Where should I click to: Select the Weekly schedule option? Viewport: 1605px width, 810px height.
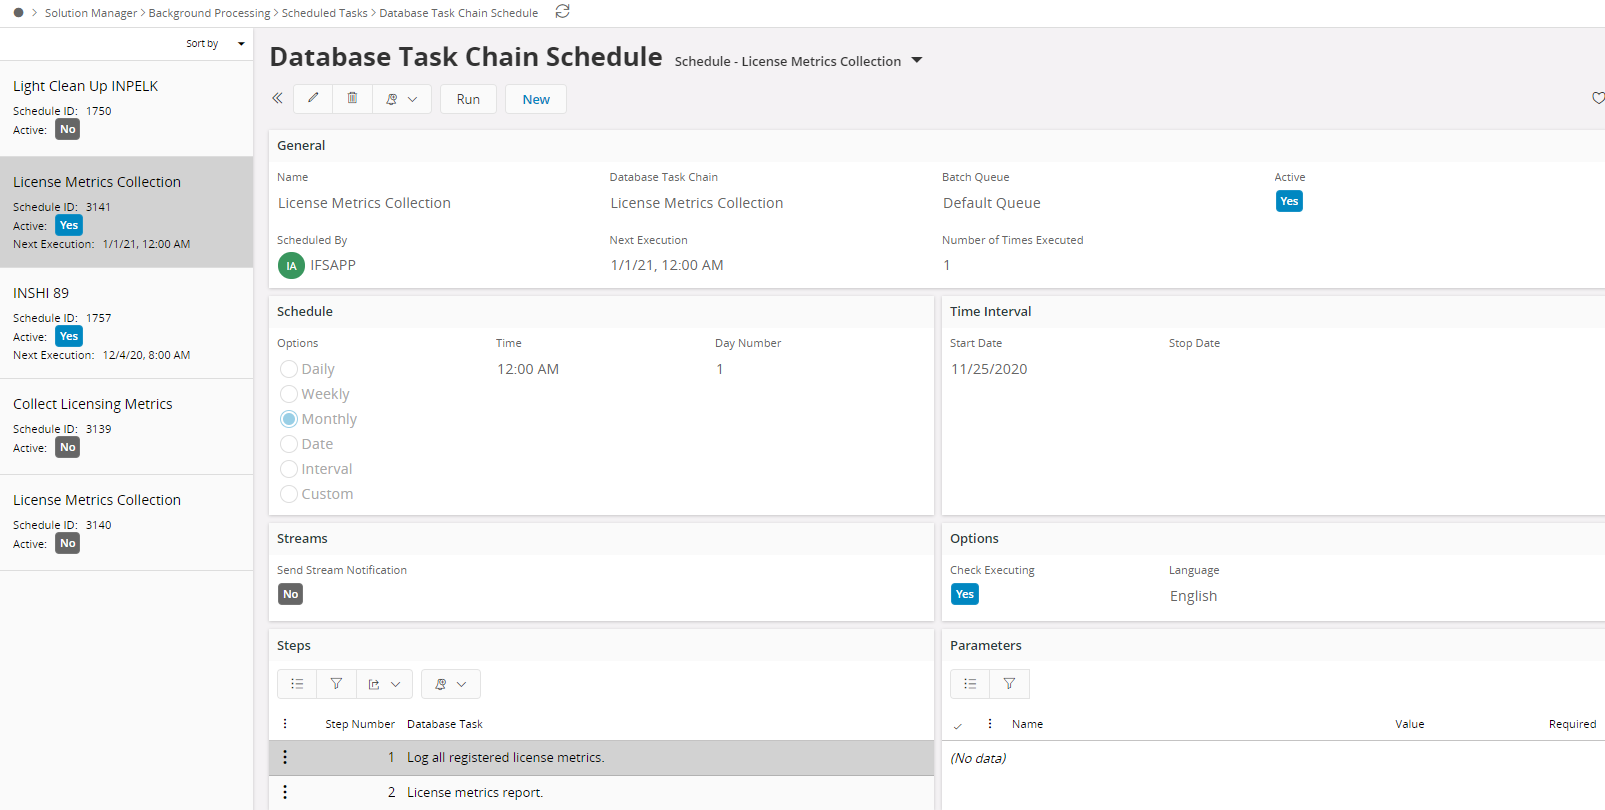coord(289,394)
